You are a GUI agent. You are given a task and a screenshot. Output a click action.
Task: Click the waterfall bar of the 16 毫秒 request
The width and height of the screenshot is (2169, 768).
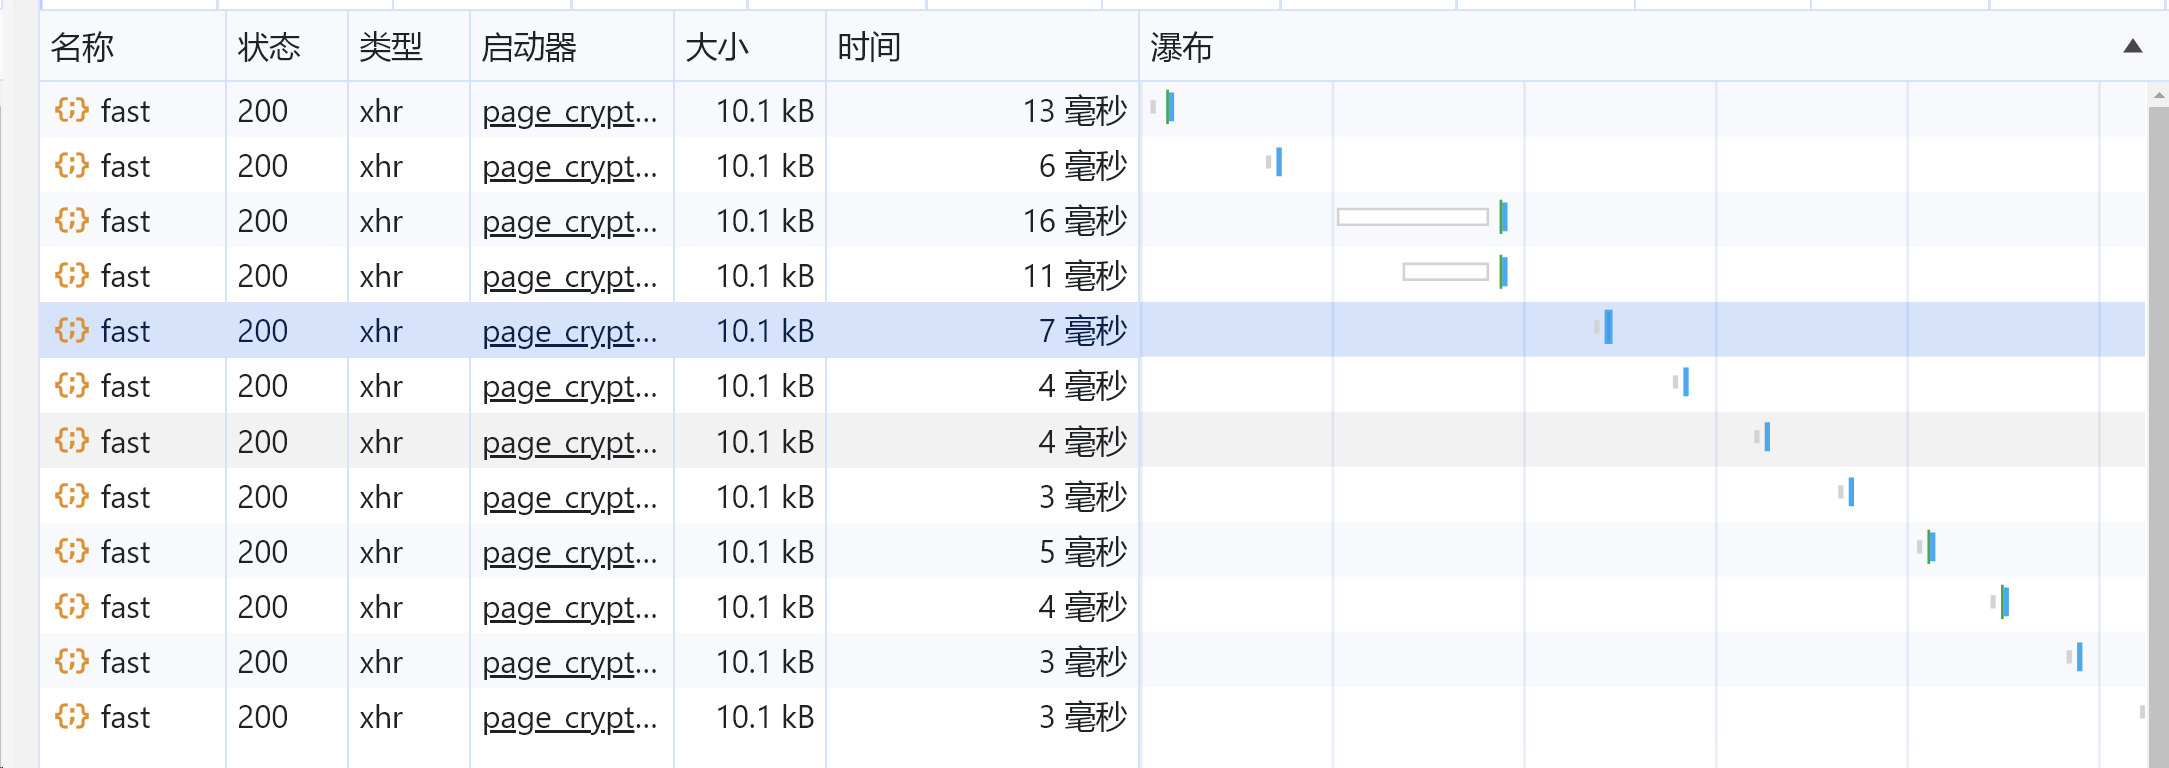tap(1413, 217)
